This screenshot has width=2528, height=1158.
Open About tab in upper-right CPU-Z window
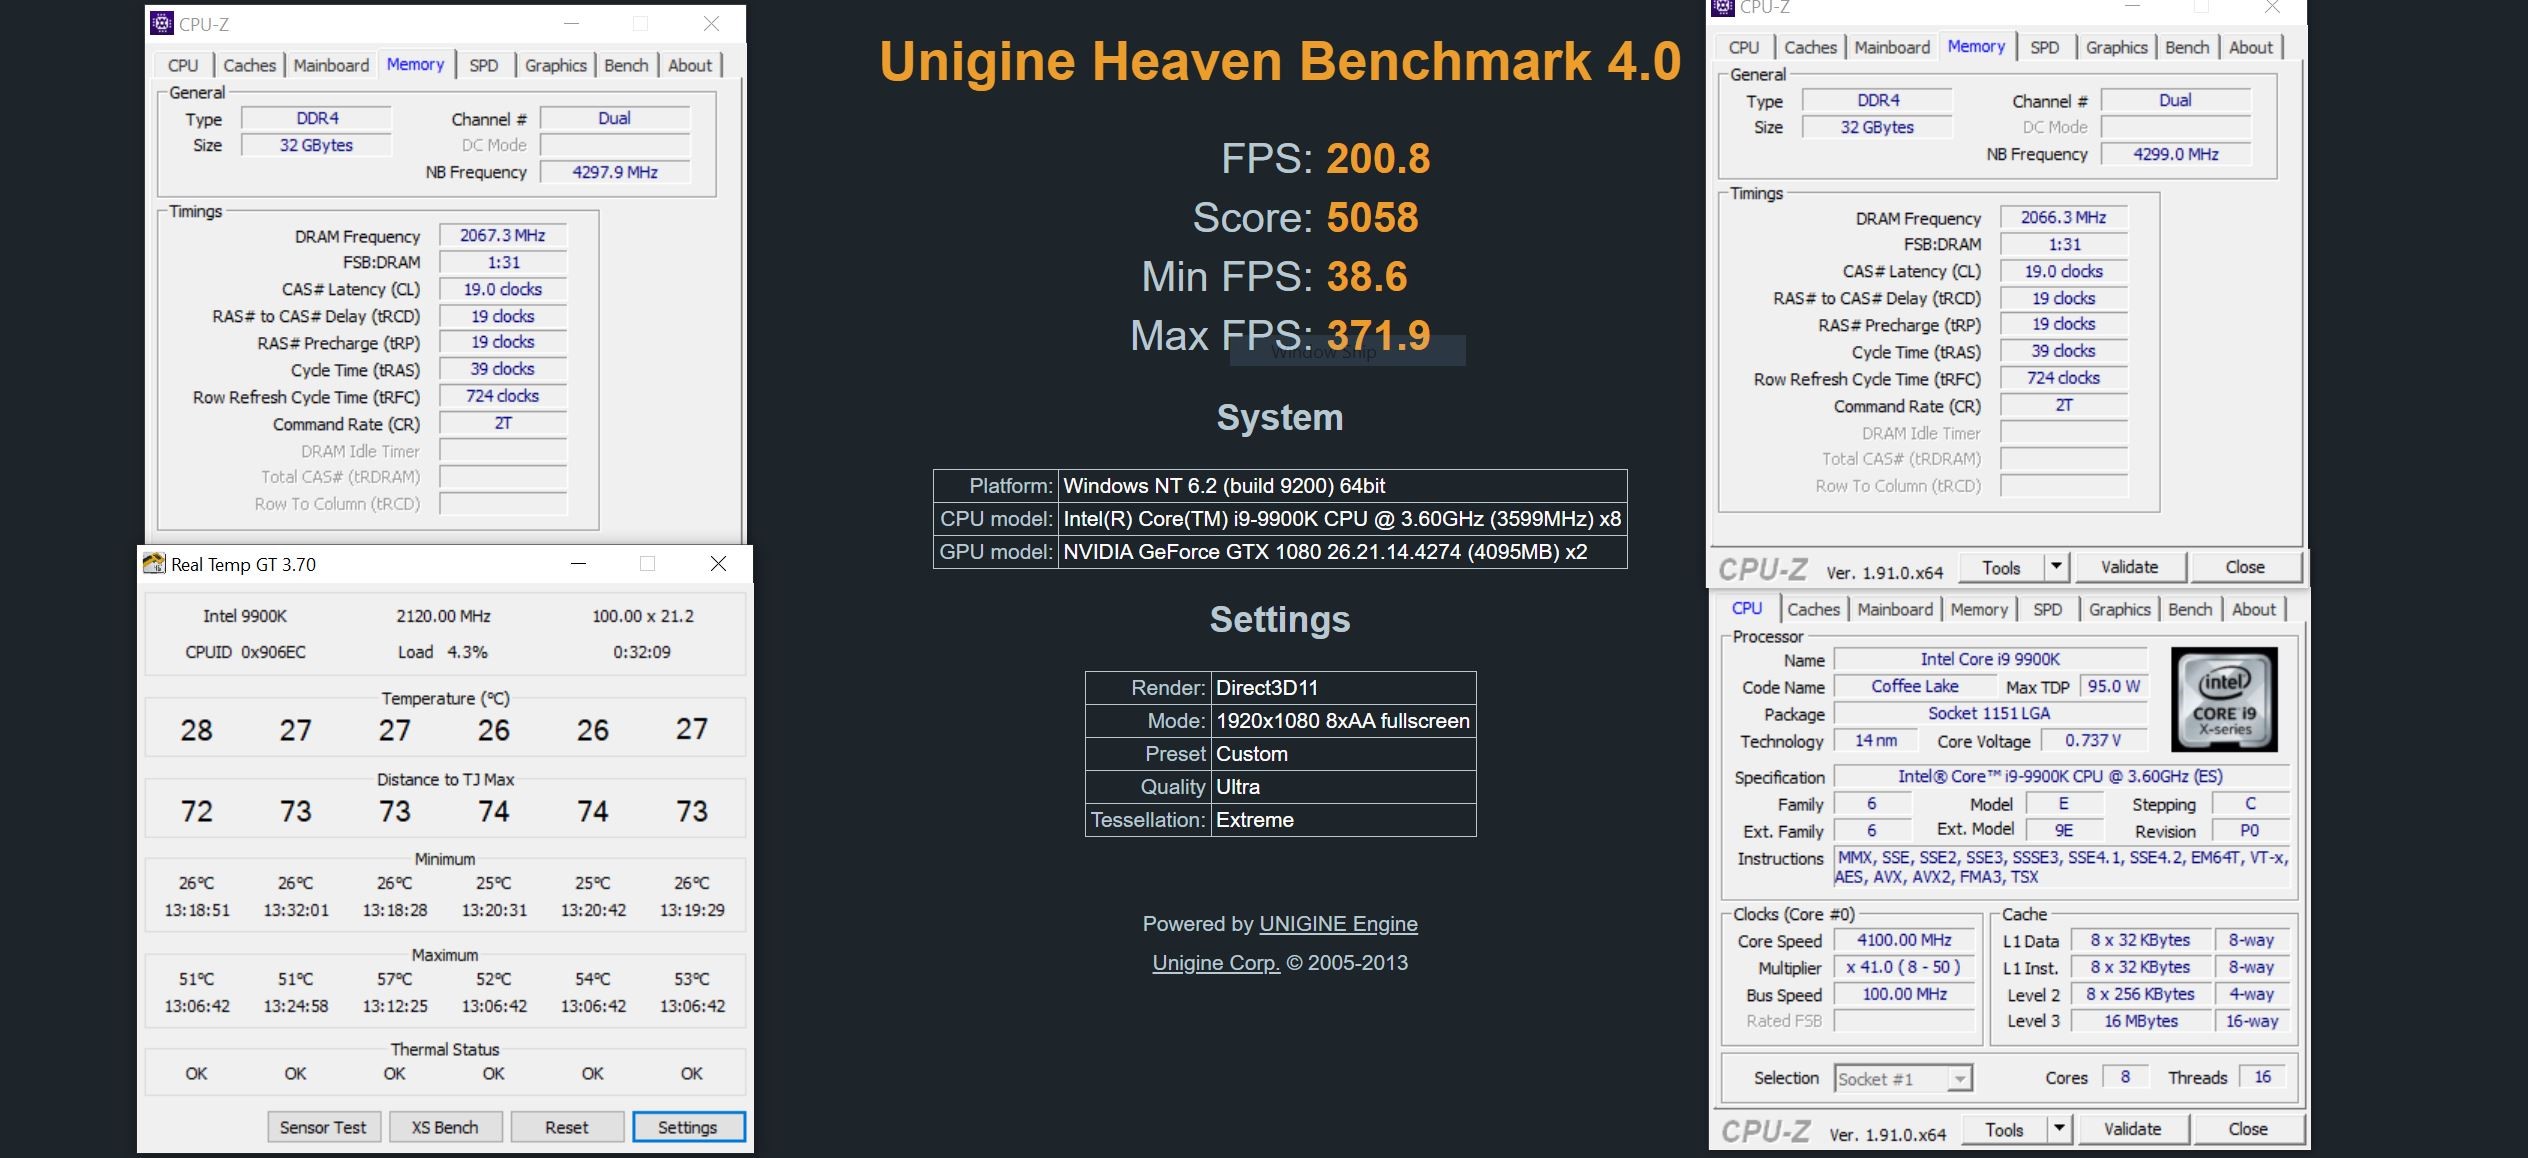pos(2251,47)
